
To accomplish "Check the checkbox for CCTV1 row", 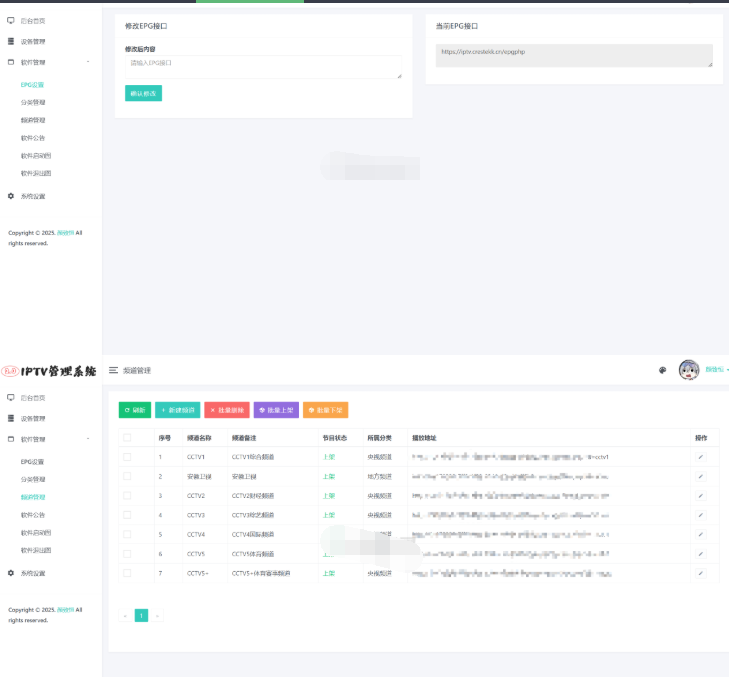I will pos(127,457).
